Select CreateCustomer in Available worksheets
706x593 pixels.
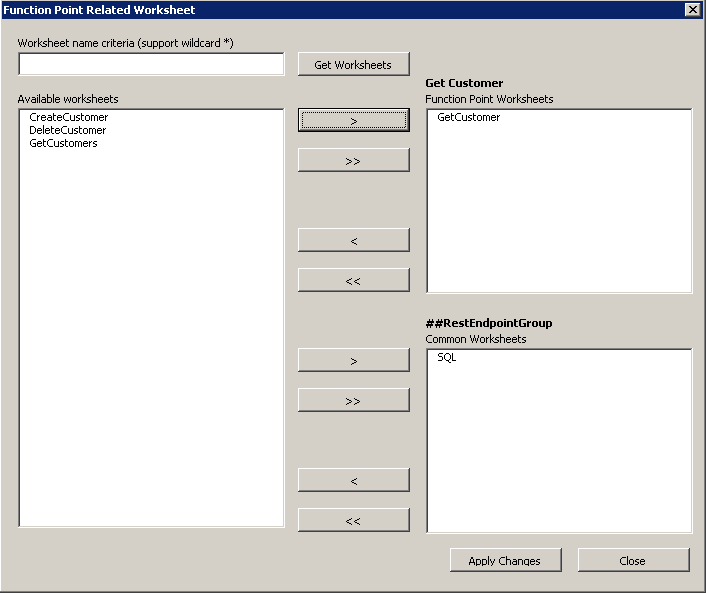coord(68,117)
